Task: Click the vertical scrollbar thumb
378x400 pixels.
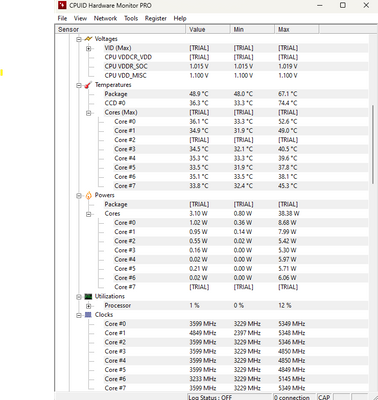Action: pos(373,144)
